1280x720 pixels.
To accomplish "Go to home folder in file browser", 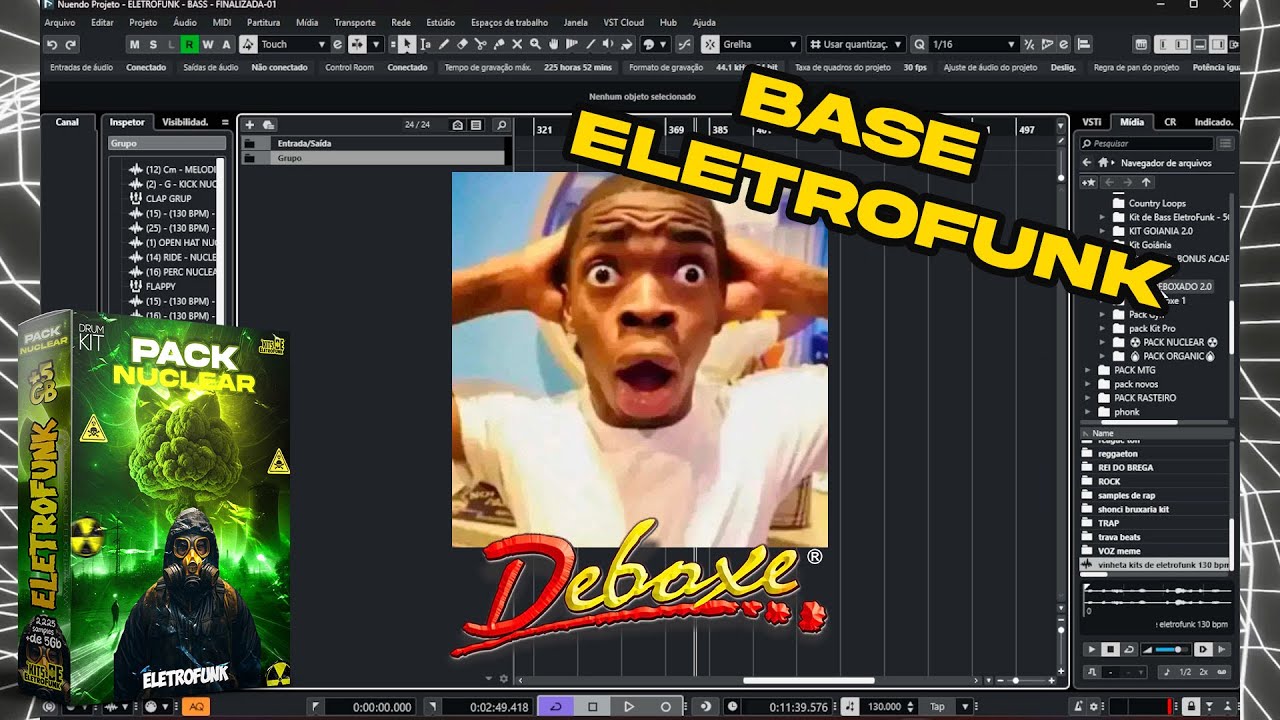I will click(x=1103, y=163).
